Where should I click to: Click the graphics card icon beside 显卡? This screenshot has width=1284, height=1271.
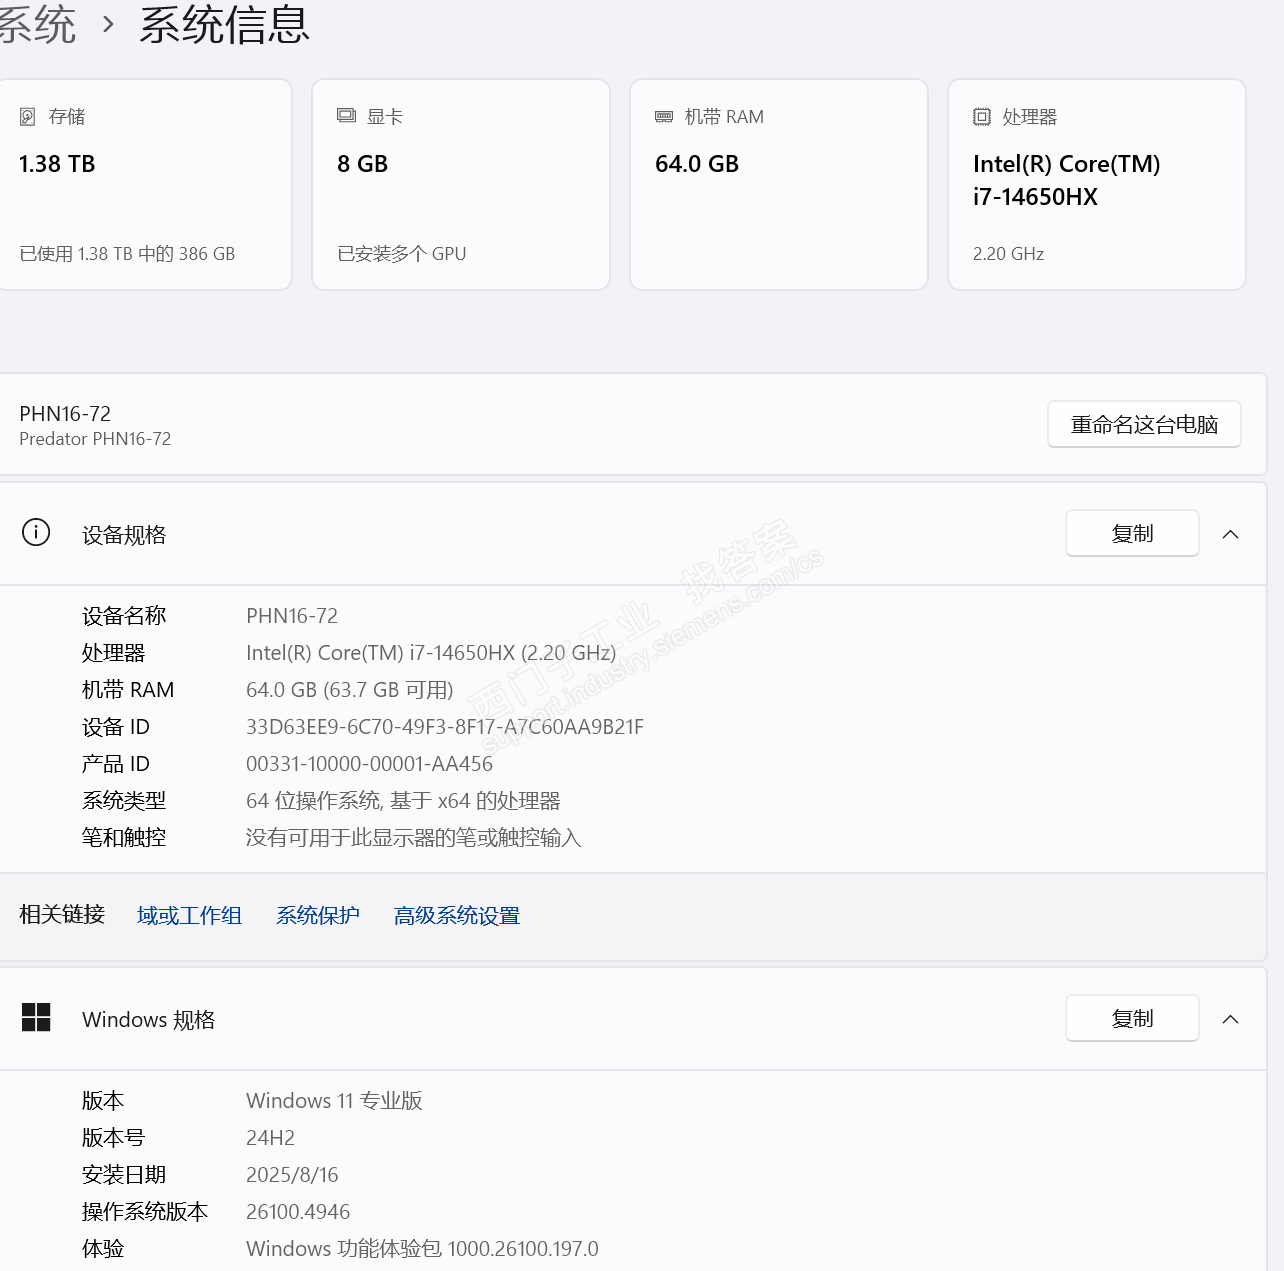pos(346,116)
